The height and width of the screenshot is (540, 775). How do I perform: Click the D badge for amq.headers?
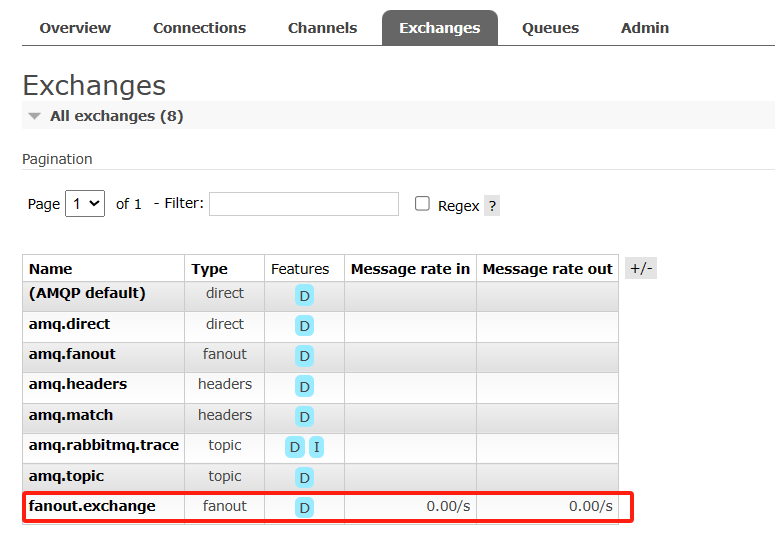pyautogui.click(x=305, y=386)
